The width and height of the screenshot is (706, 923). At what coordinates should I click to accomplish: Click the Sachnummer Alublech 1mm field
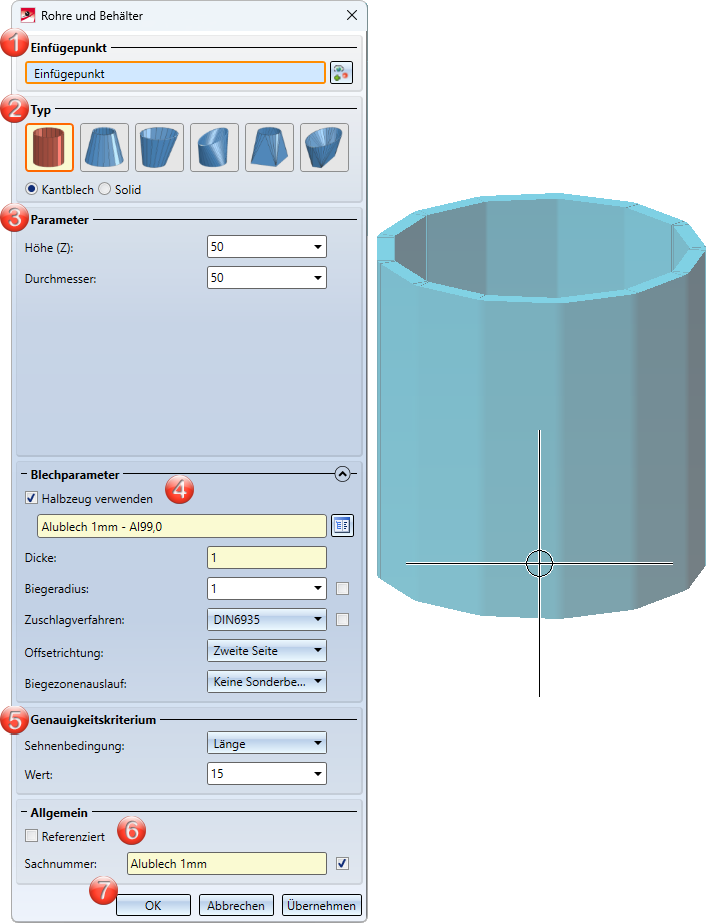tap(227, 864)
